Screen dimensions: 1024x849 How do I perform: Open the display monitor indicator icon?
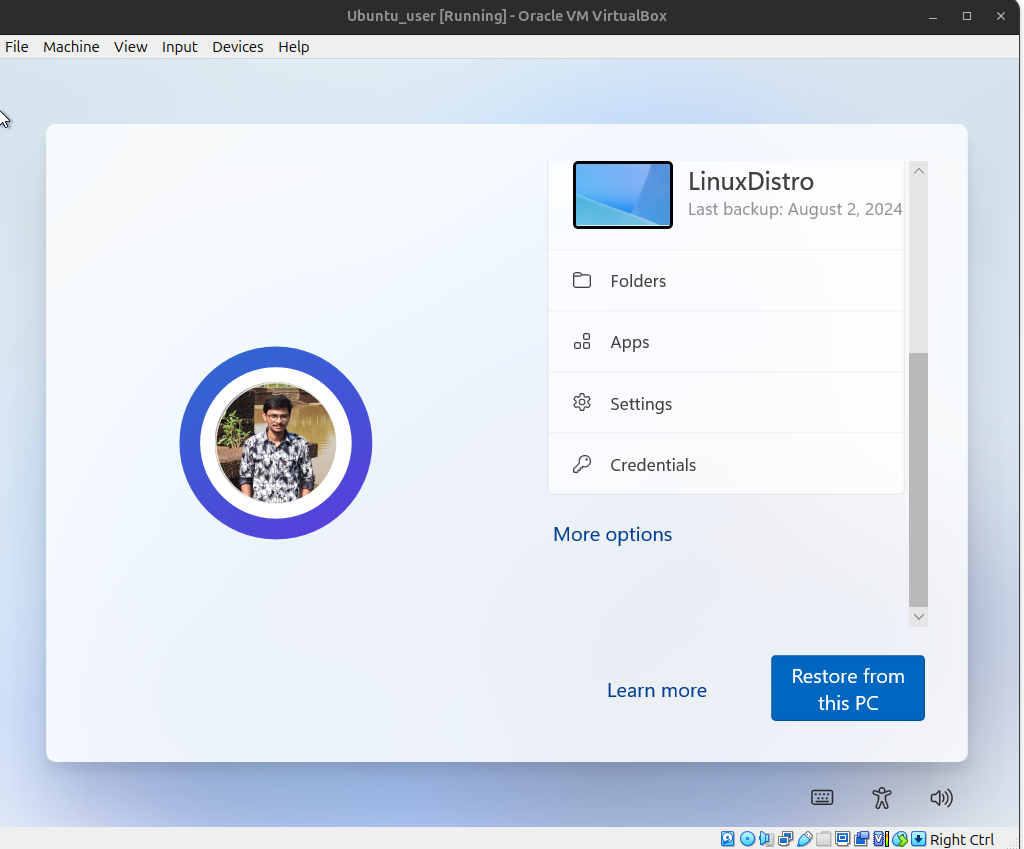[842, 839]
